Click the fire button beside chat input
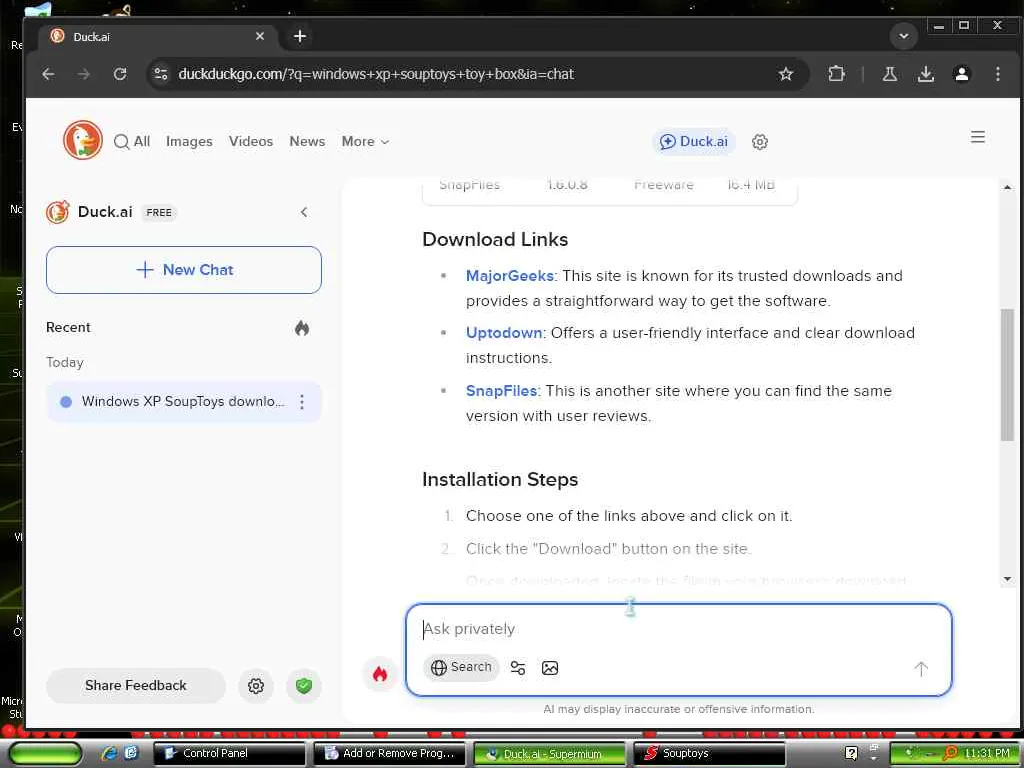This screenshot has width=1024, height=768. (x=379, y=674)
